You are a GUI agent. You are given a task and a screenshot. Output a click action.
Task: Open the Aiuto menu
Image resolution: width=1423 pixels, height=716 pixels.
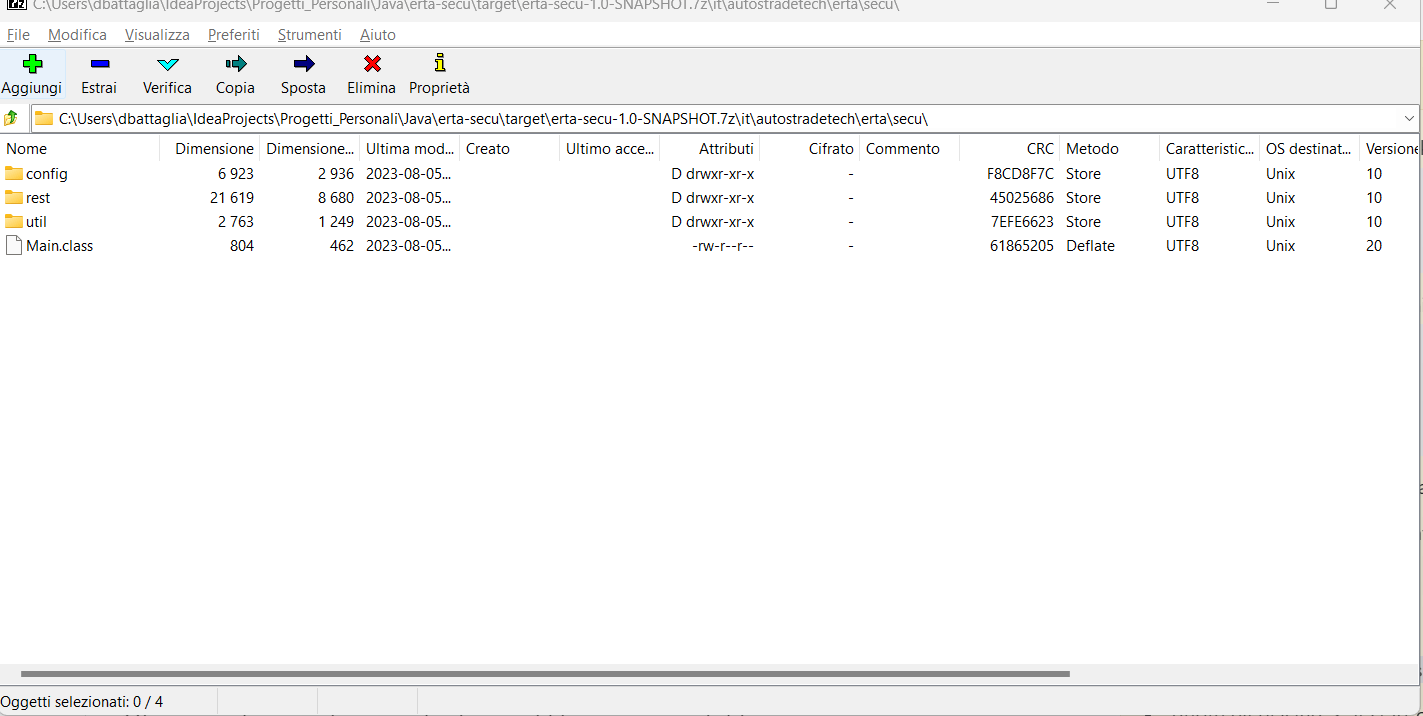pyautogui.click(x=377, y=34)
